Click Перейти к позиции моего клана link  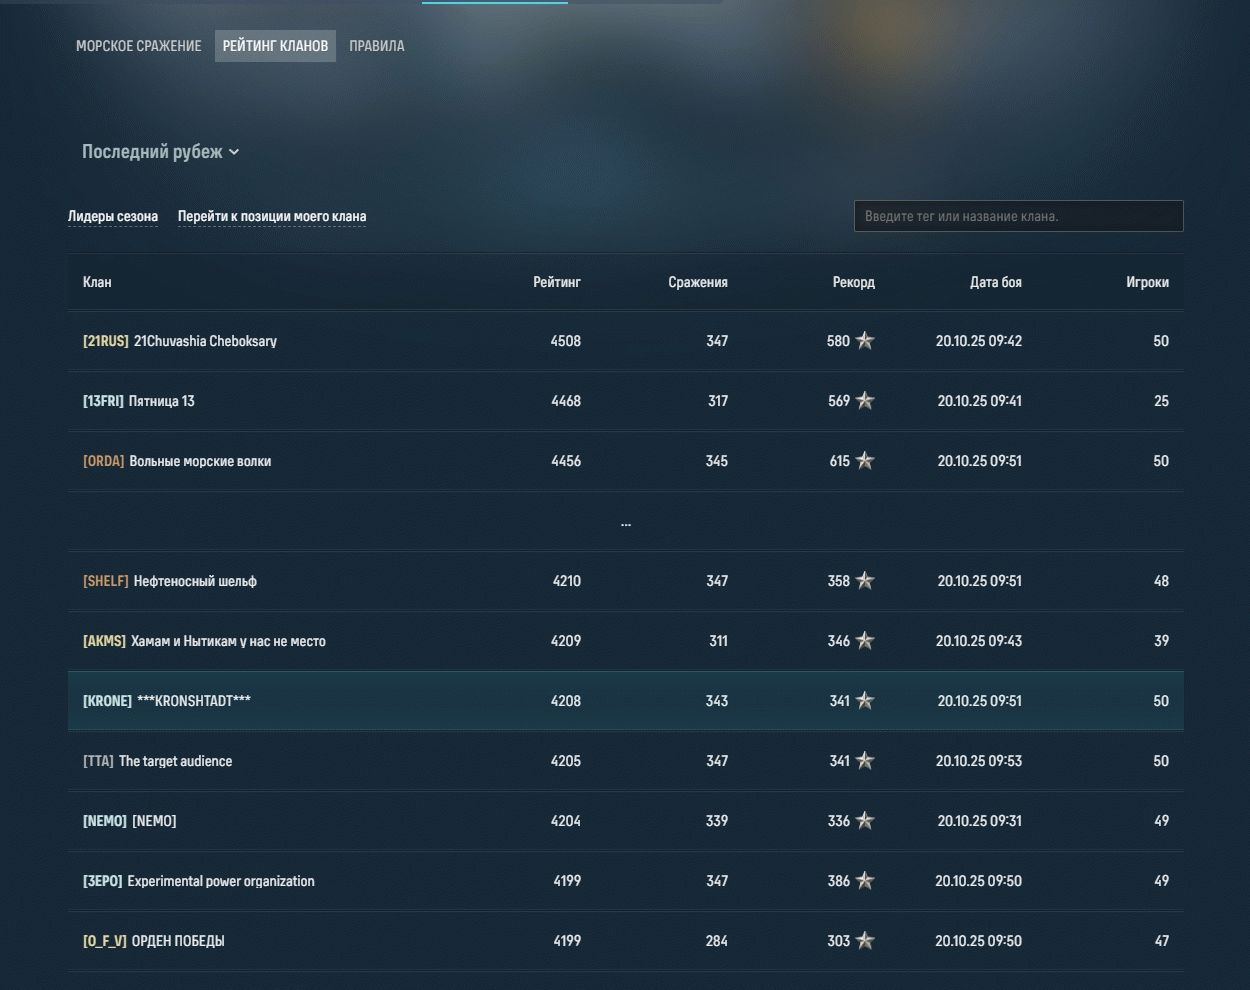click(272, 217)
